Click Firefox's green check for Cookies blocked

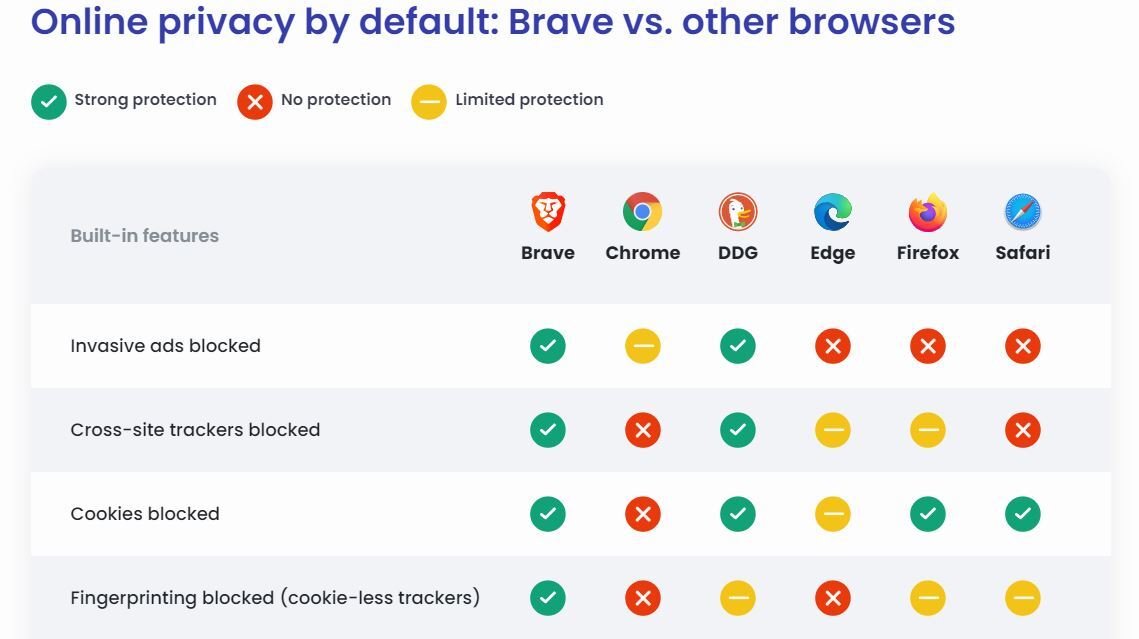(927, 514)
